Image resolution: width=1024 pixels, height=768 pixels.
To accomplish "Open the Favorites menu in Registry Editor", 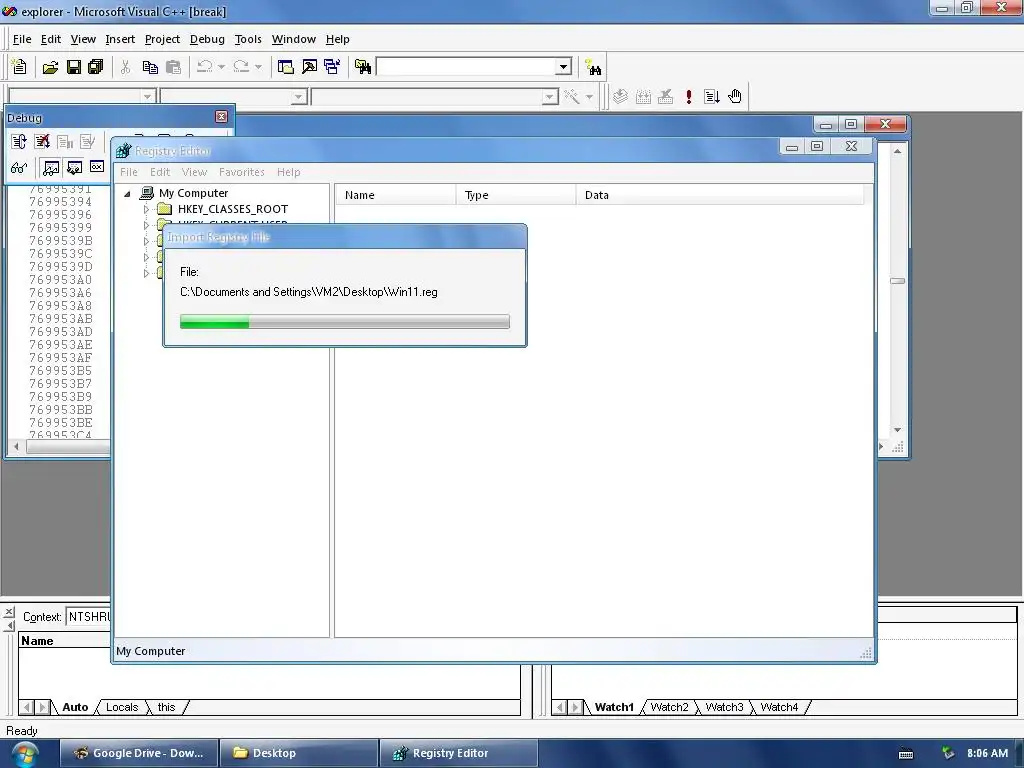I will [x=242, y=172].
